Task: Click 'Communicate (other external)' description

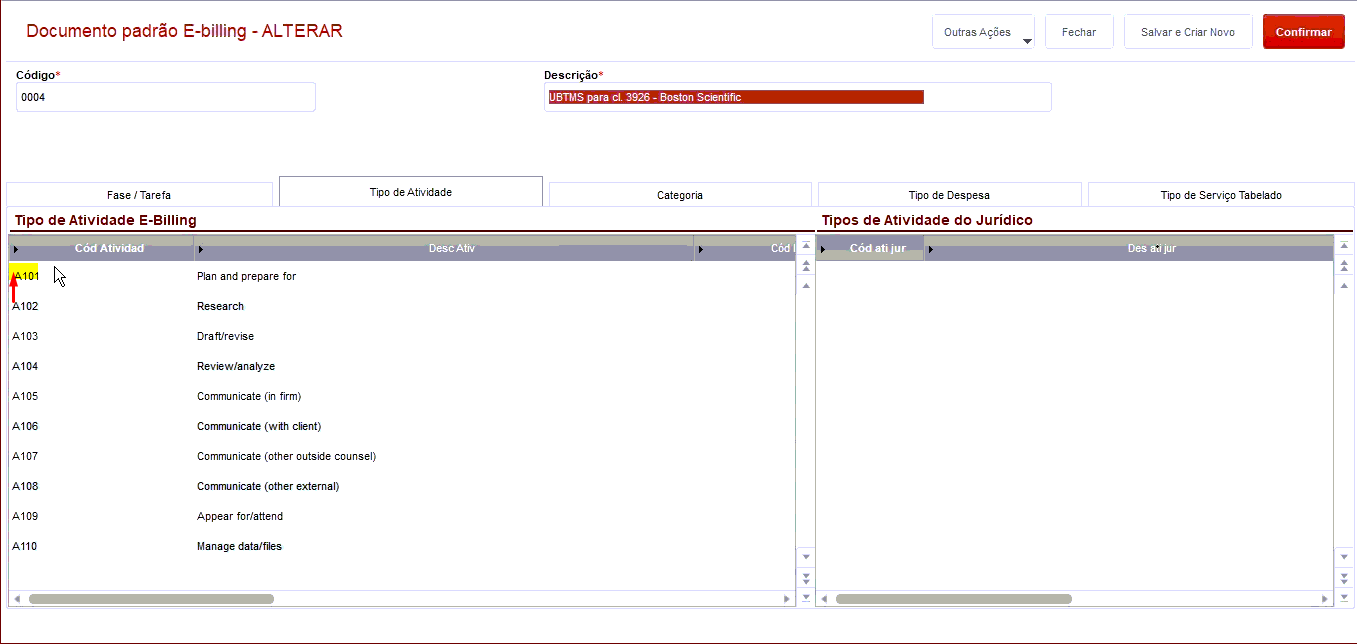Action: click(x=268, y=486)
